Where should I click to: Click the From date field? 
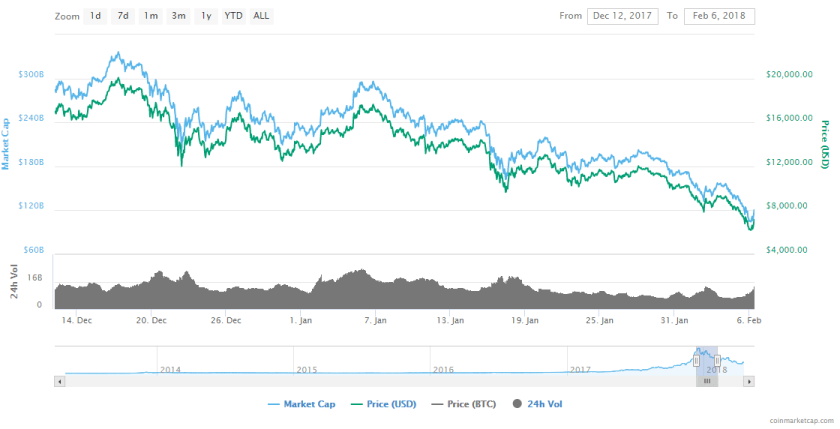(623, 16)
